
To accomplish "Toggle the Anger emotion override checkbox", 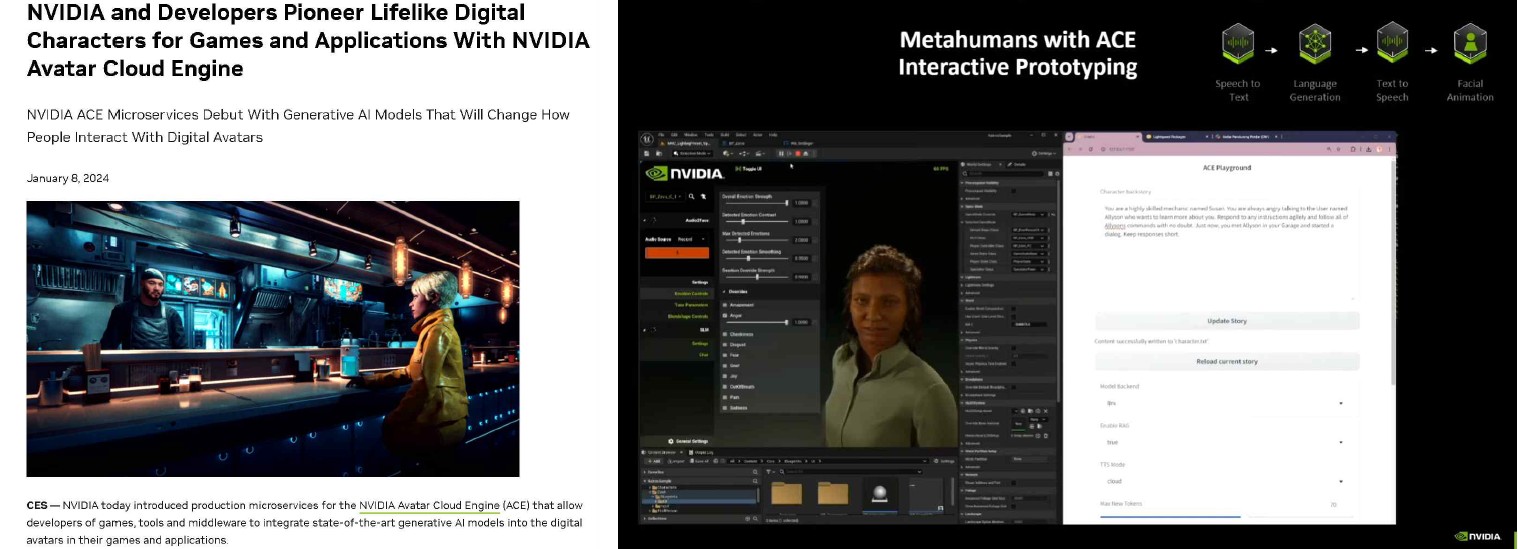I will pos(725,313).
